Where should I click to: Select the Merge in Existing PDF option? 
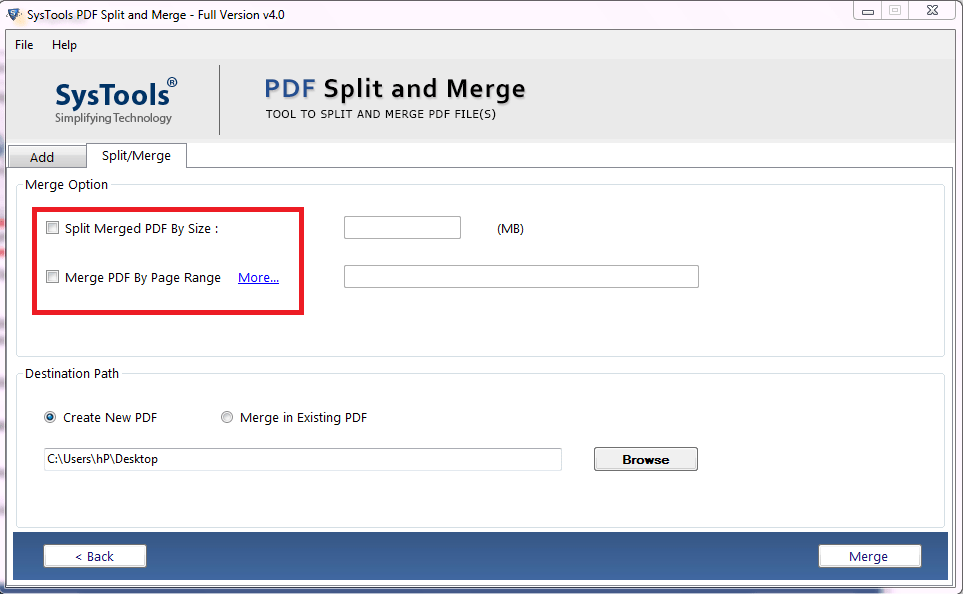[x=227, y=417]
